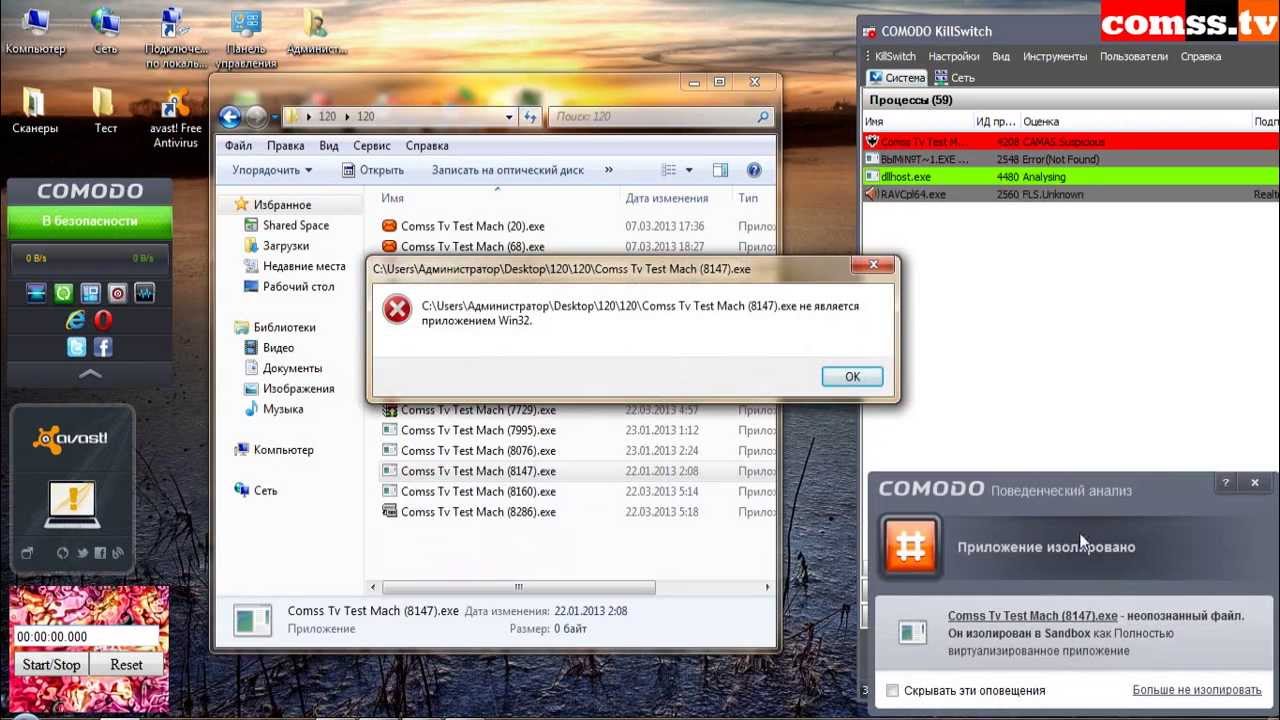Image resolution: width=1280 pixels, height=720 pixels.
Task: Click В безопасности green status bar
Action: pyautogui.click(x=90, y=221)
